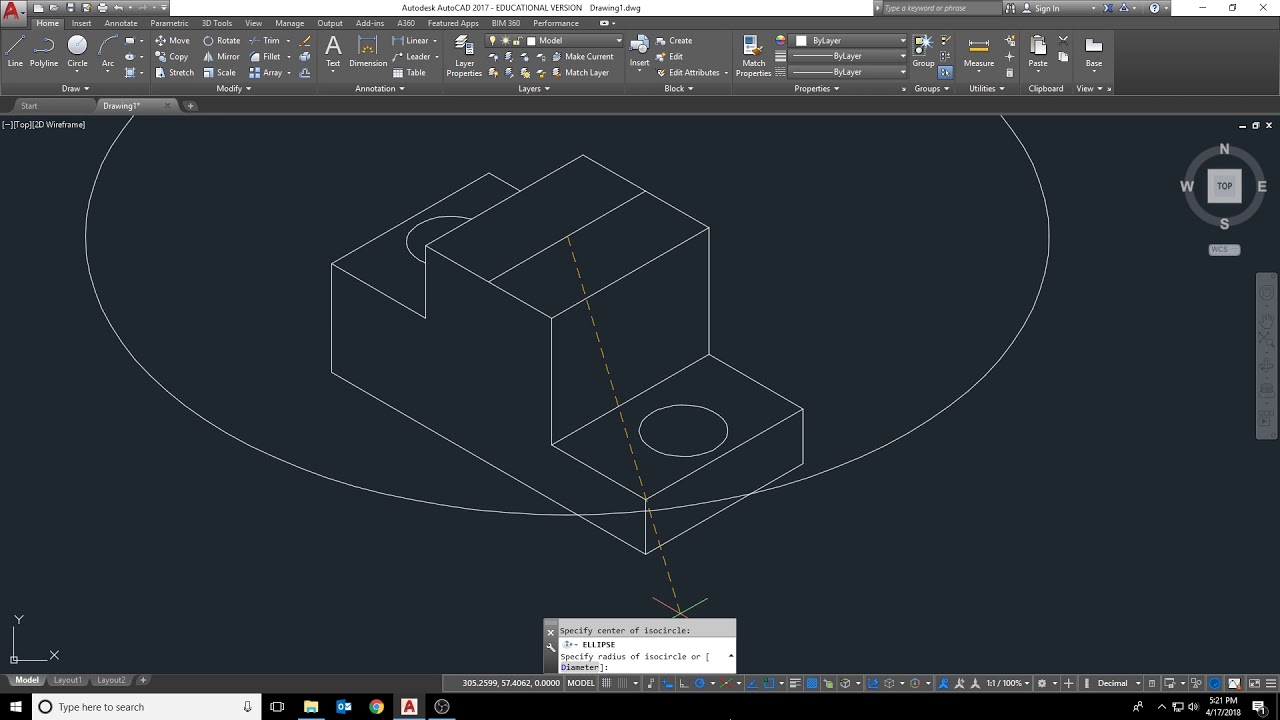The image size is (1280, 720).
Task: Click Paste in Clipboard panel
Action: (x=1038, y=51)
